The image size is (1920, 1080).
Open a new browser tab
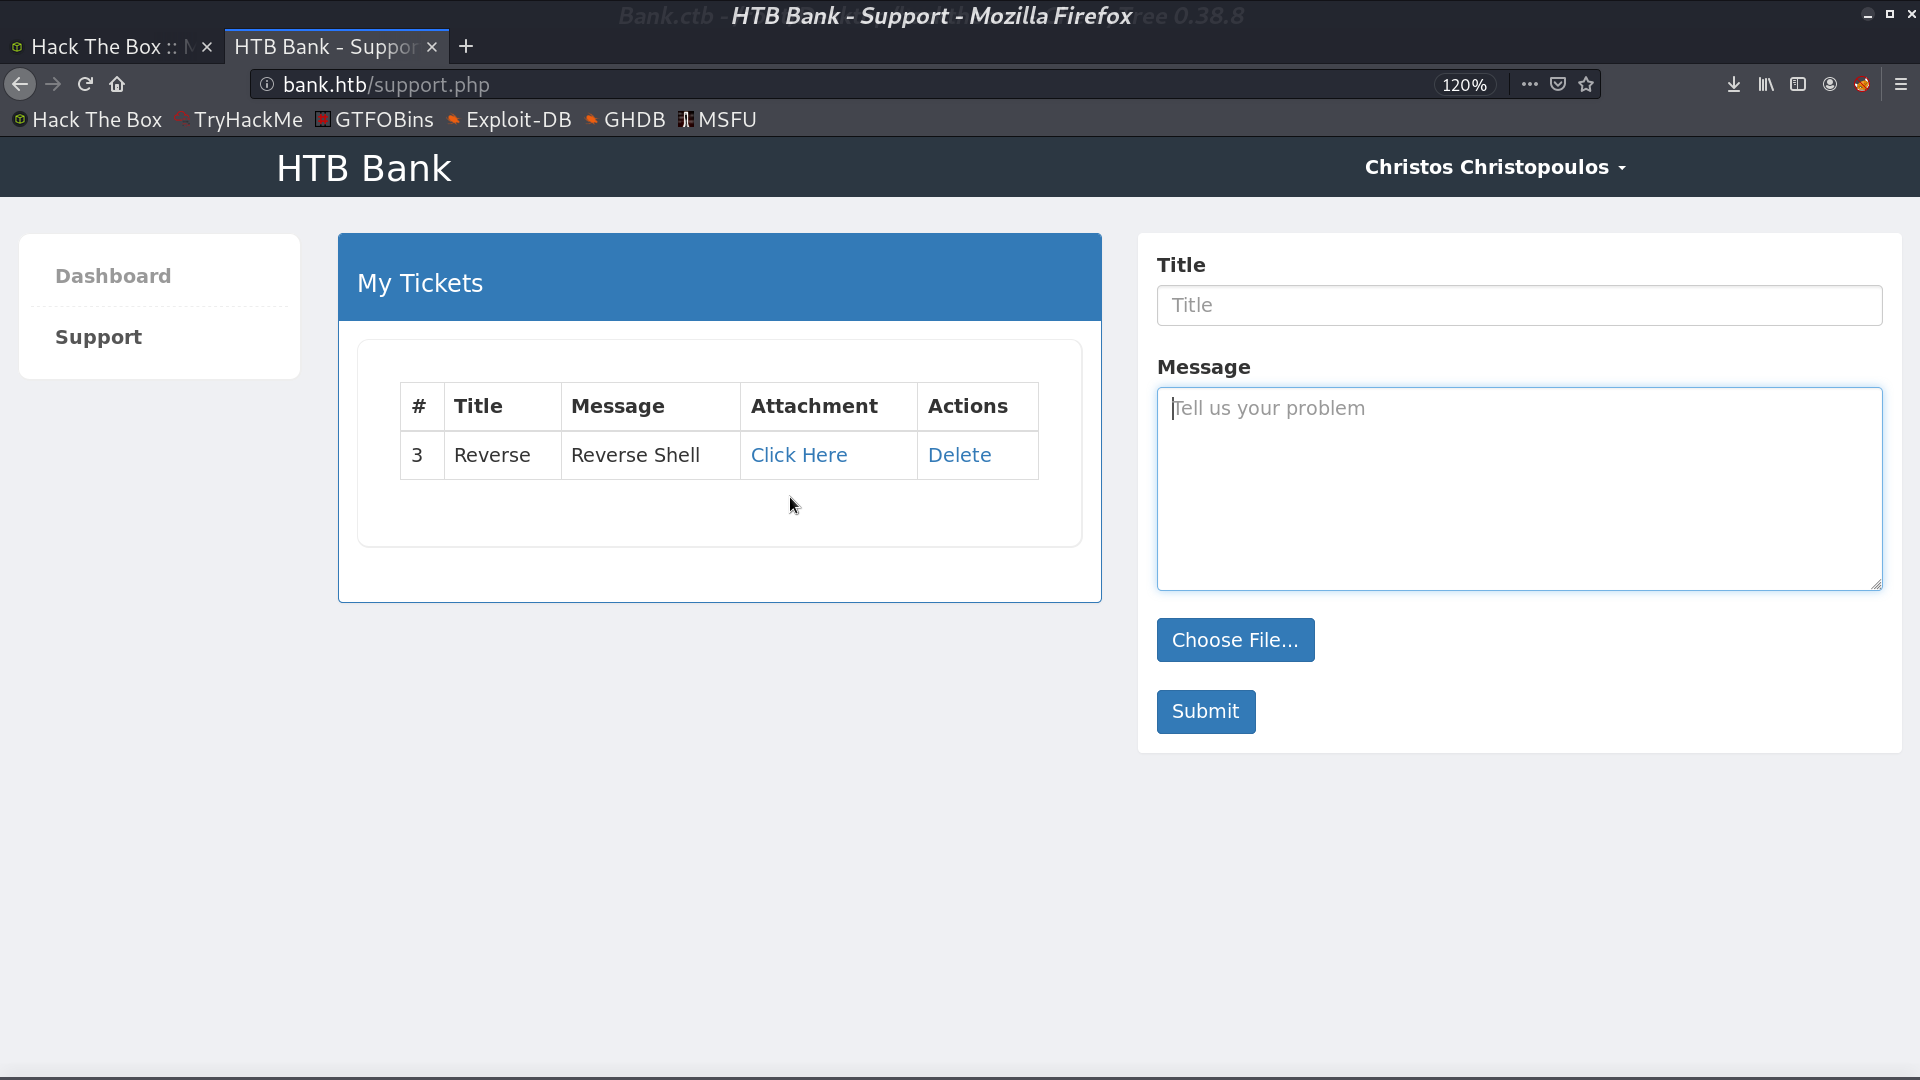(466, 47)
